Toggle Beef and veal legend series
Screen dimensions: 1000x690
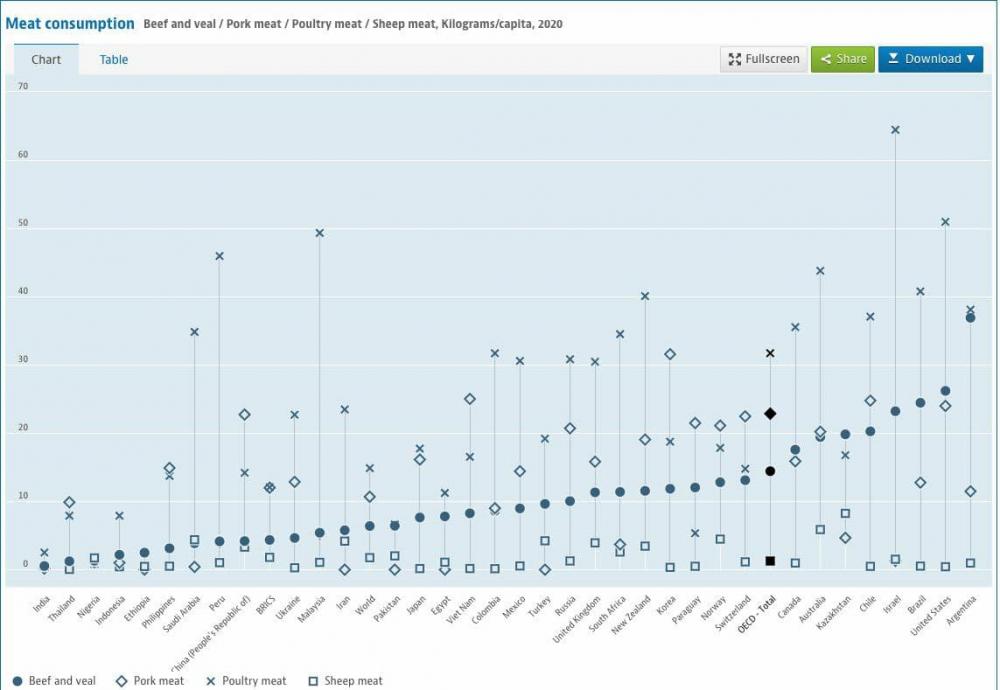54,681
